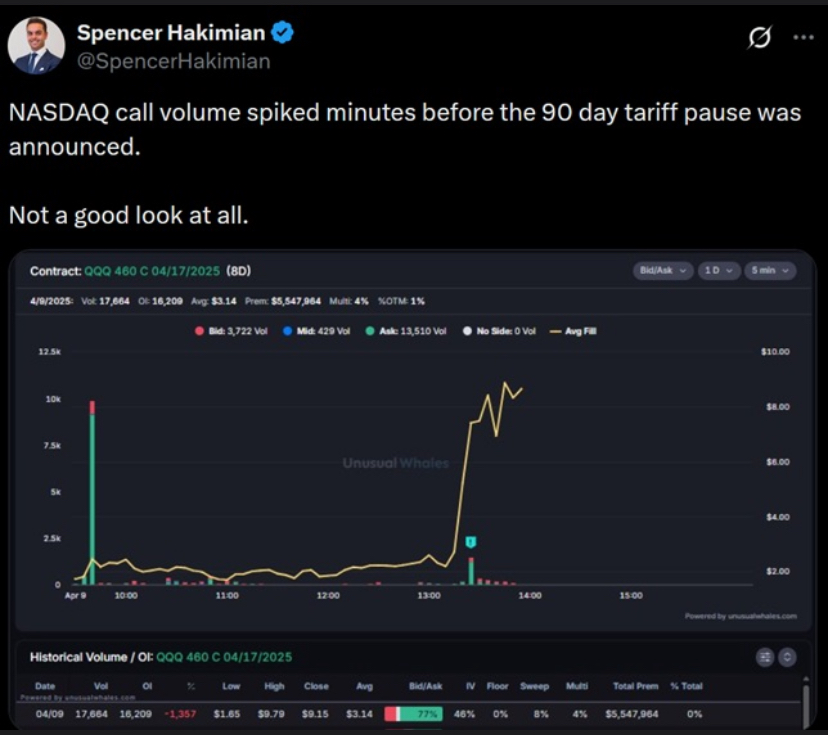Click the blue verified badge
The image size is (828, 735).
pyautogui.click(x=282, y=33)
